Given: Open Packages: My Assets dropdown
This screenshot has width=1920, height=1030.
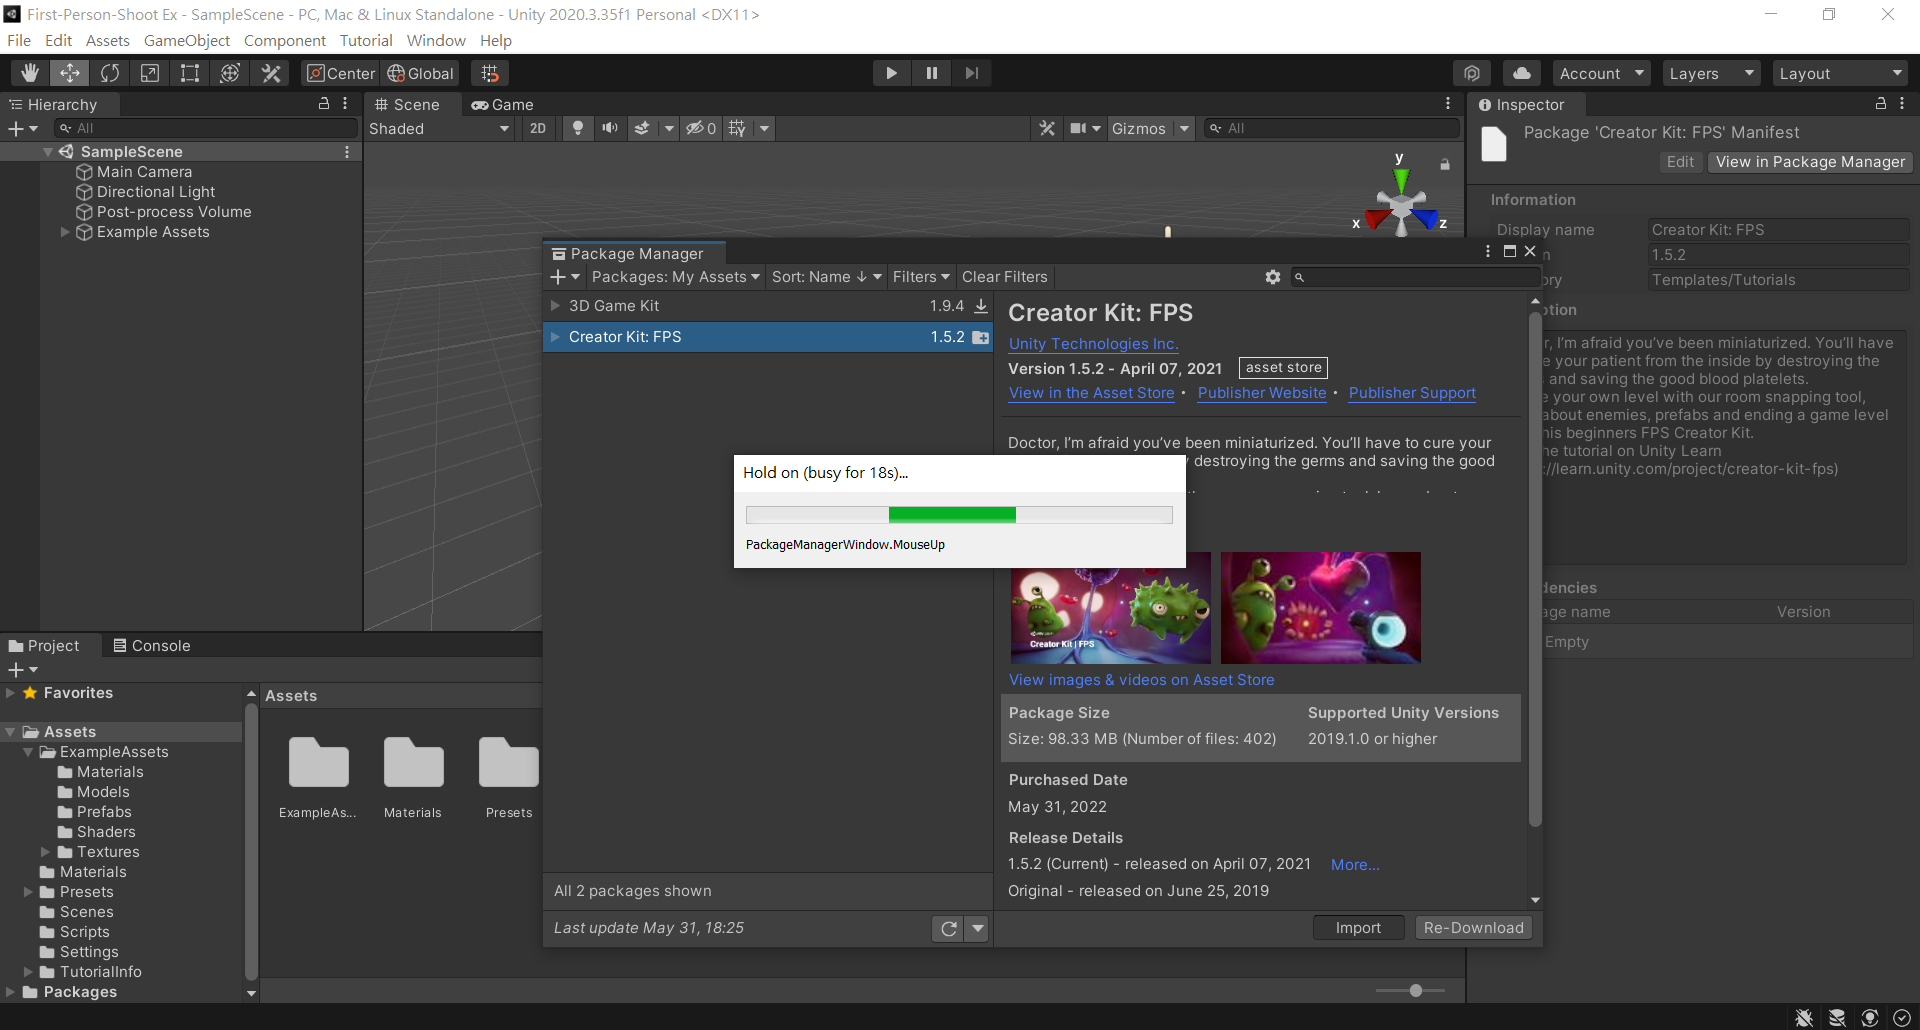Looking at the screenshot, I should tap(675, 277).
